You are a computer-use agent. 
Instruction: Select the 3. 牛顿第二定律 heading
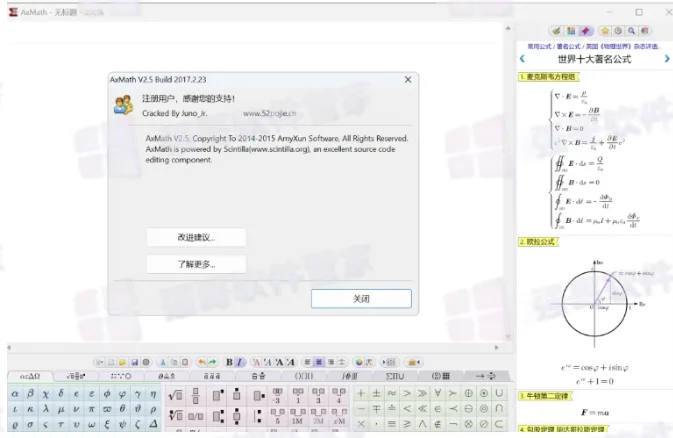(545, 396)
